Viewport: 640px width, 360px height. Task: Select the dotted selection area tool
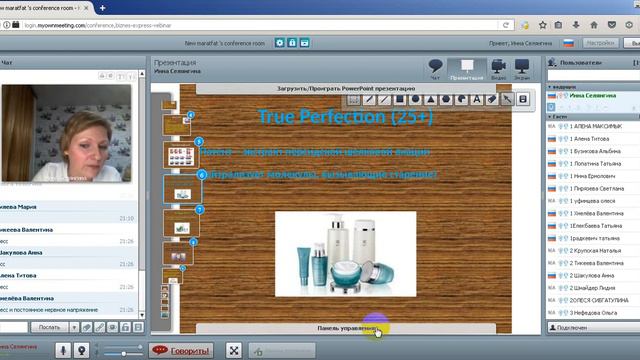[x=353, y=99]
